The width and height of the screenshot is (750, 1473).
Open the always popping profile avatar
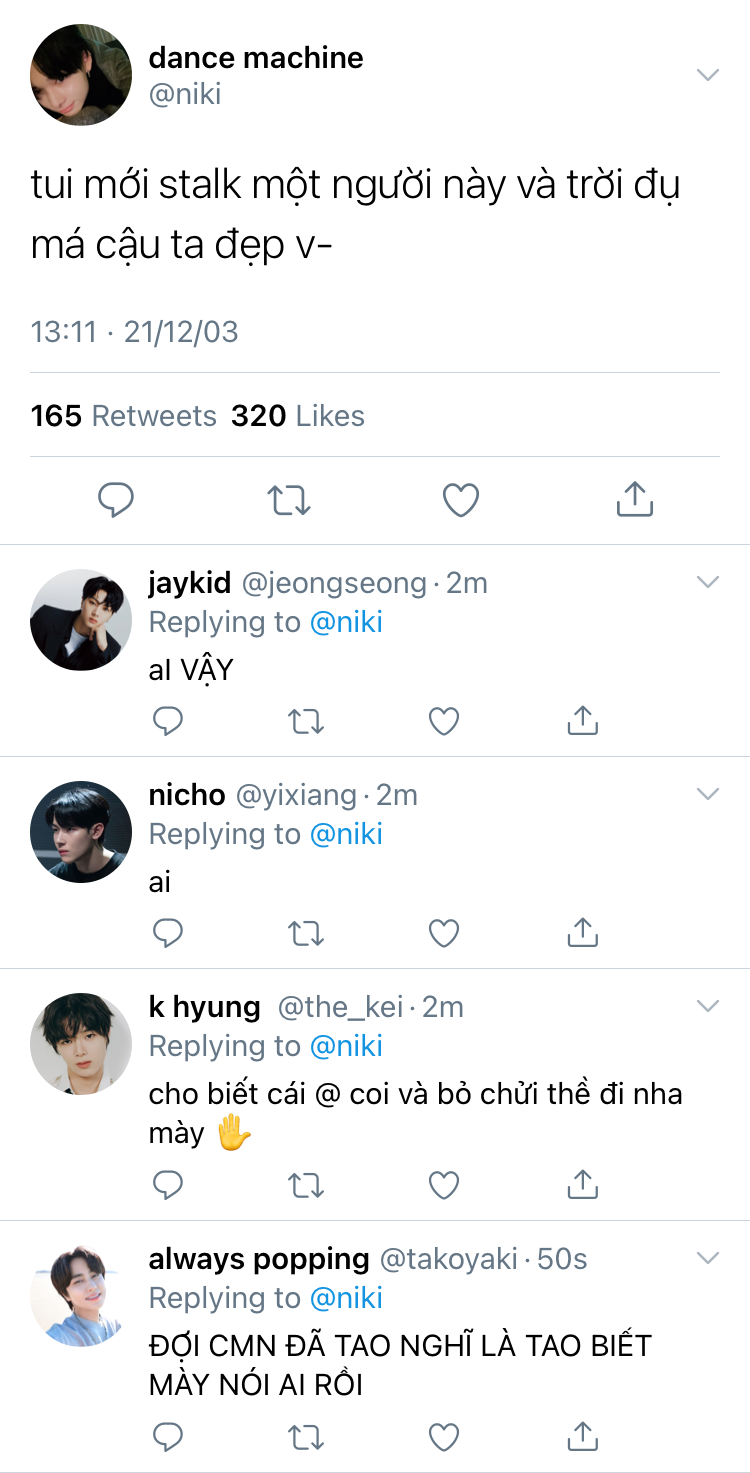tap(81, 1296)
